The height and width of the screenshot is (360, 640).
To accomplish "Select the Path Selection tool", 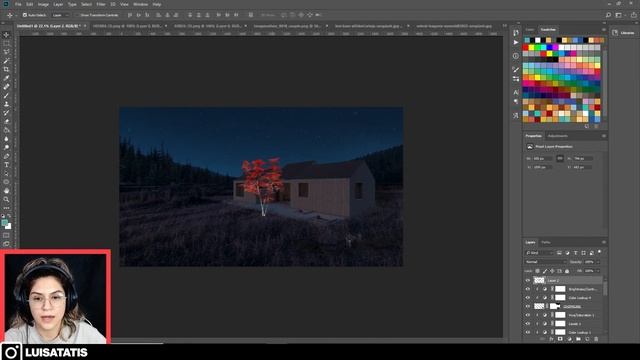I will point(6,173).
